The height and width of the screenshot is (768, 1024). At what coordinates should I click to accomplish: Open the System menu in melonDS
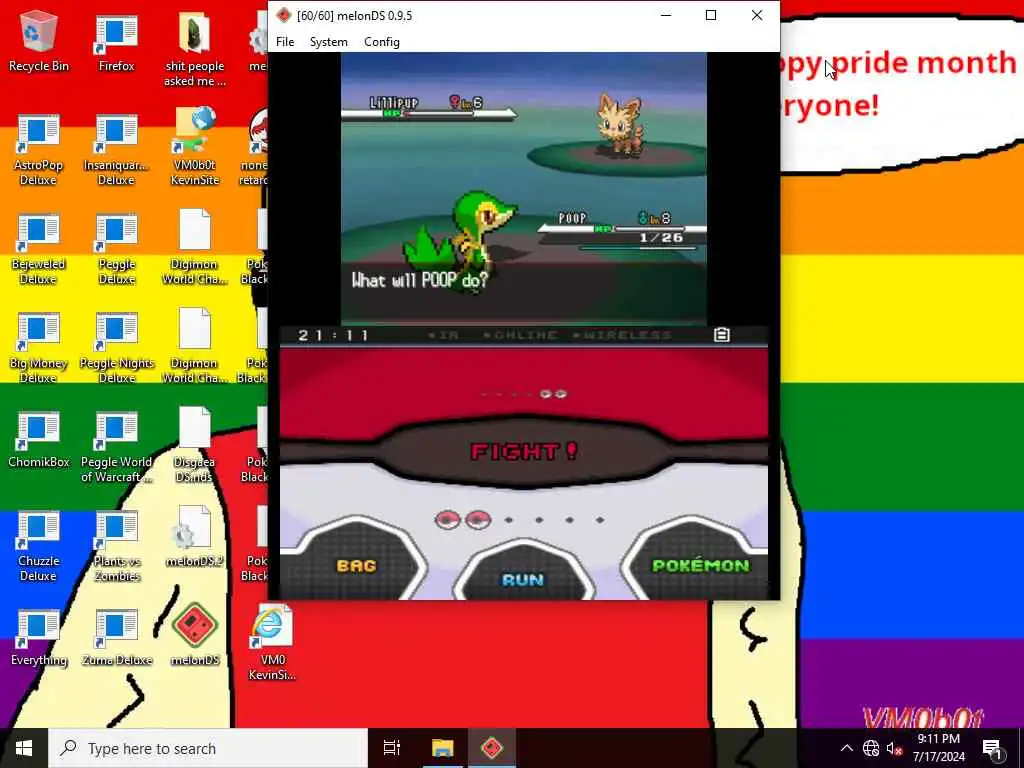(x=328, y=42)
